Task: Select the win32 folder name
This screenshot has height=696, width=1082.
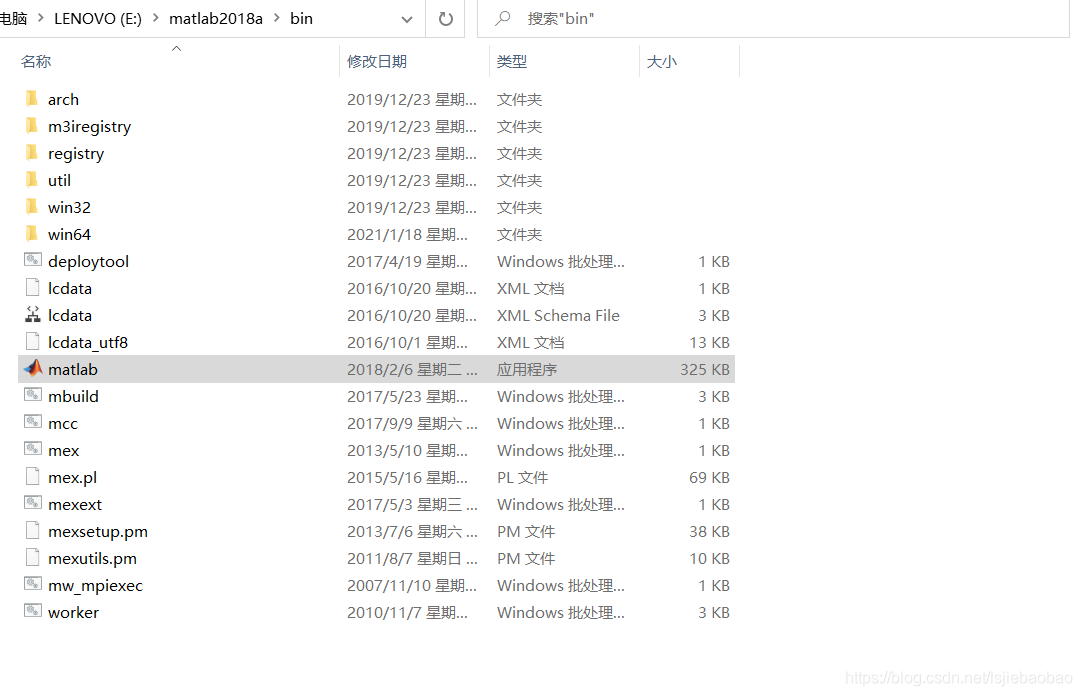Action: (69, 207)
